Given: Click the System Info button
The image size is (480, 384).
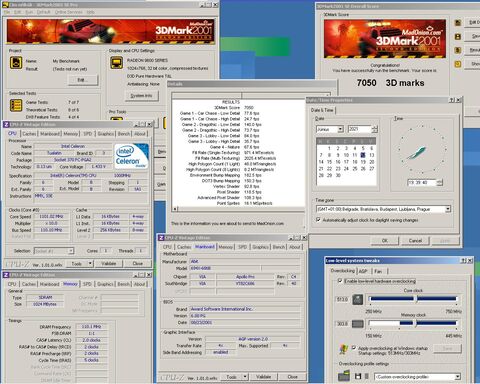Looking at the screenshot, I should point(141,96).
